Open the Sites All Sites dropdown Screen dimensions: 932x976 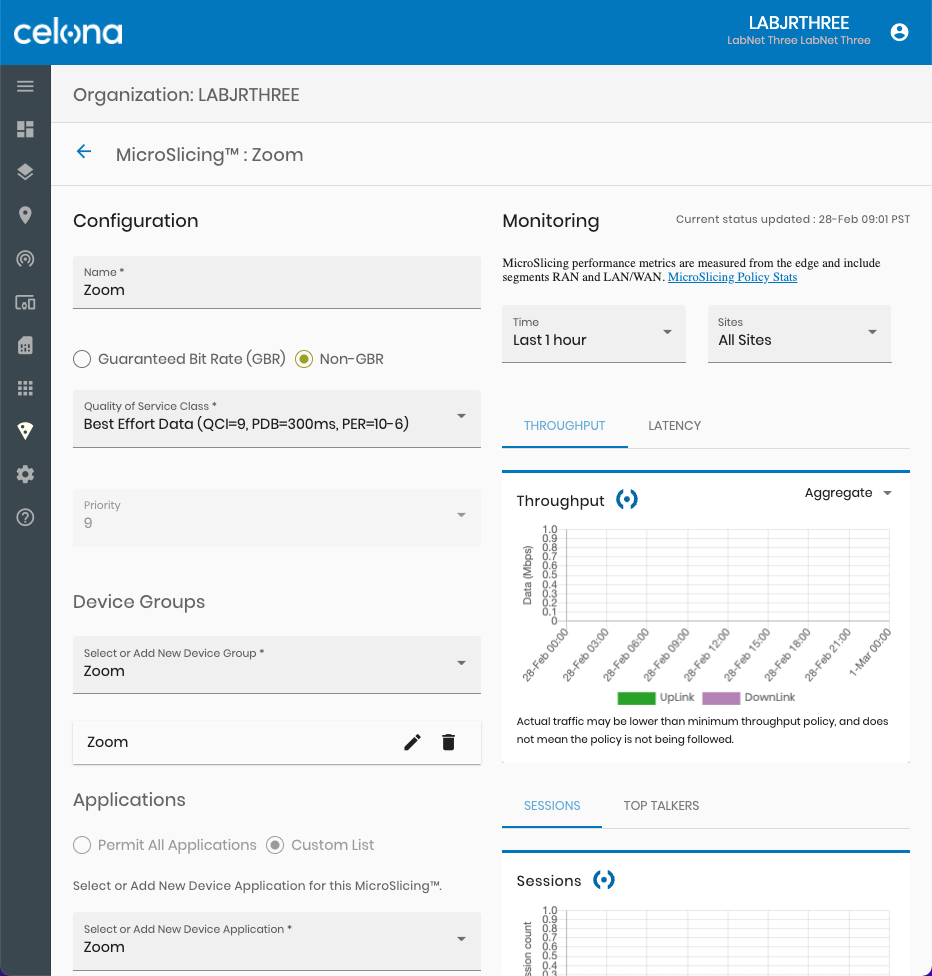point(799,334)
